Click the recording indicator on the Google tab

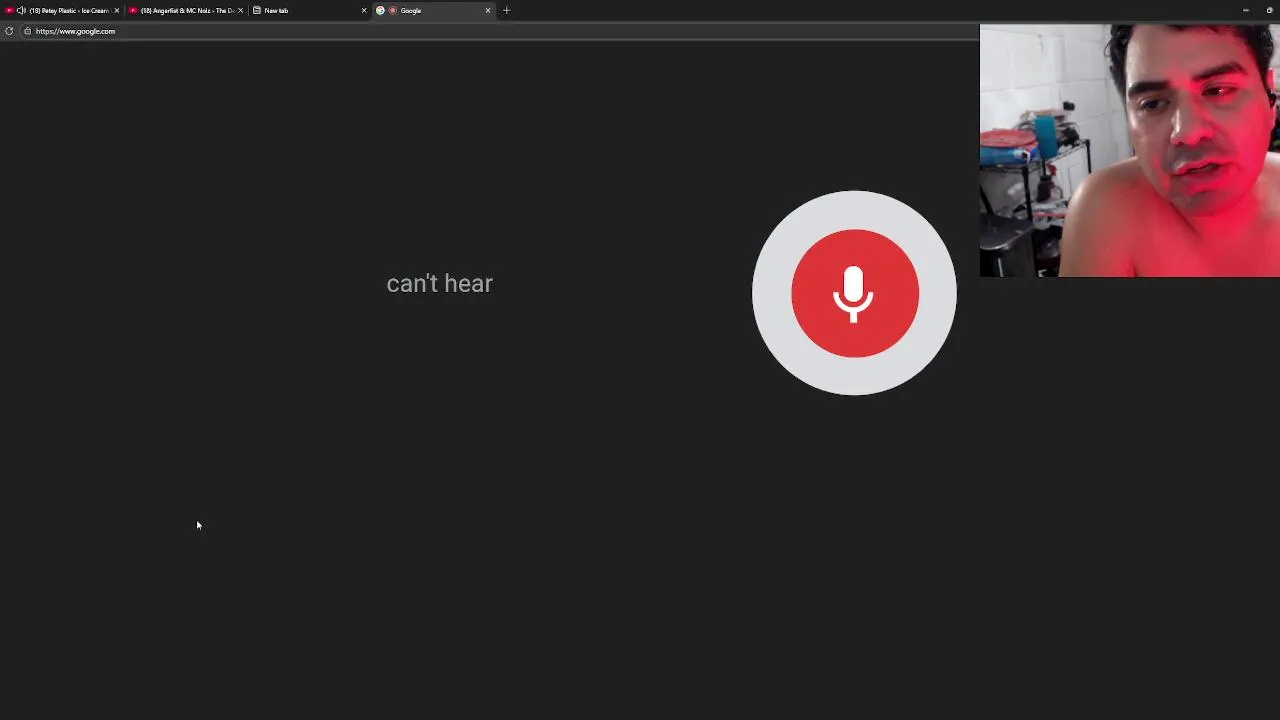[392, 10]
